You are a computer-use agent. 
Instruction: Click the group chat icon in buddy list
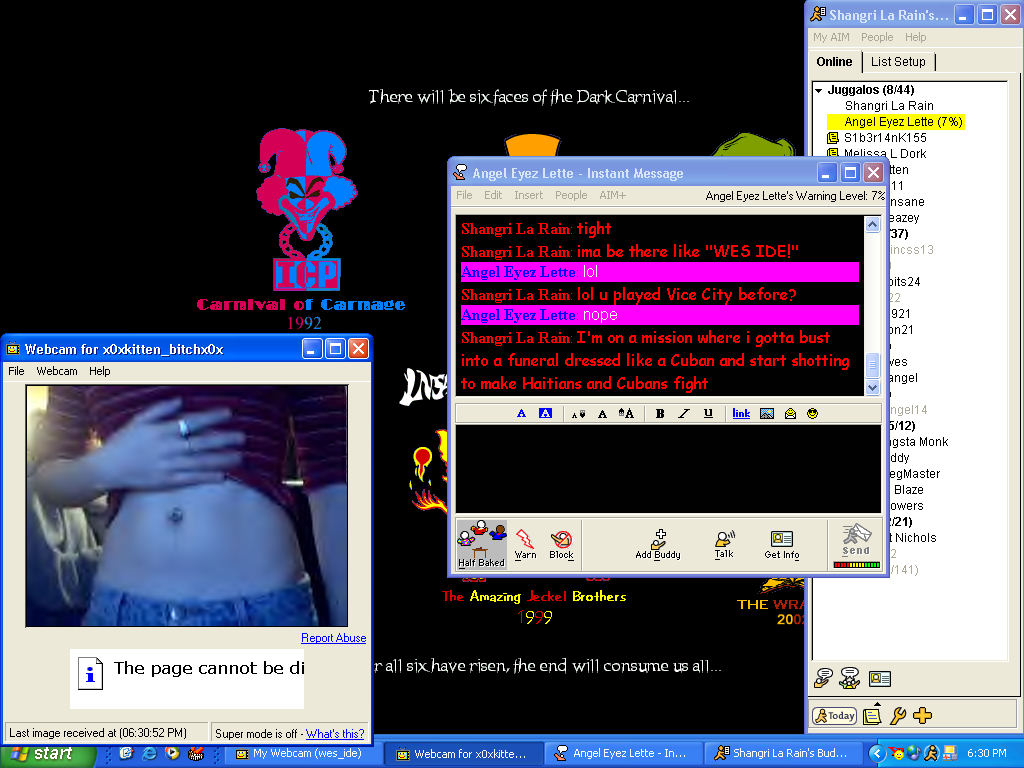(850, 678)
